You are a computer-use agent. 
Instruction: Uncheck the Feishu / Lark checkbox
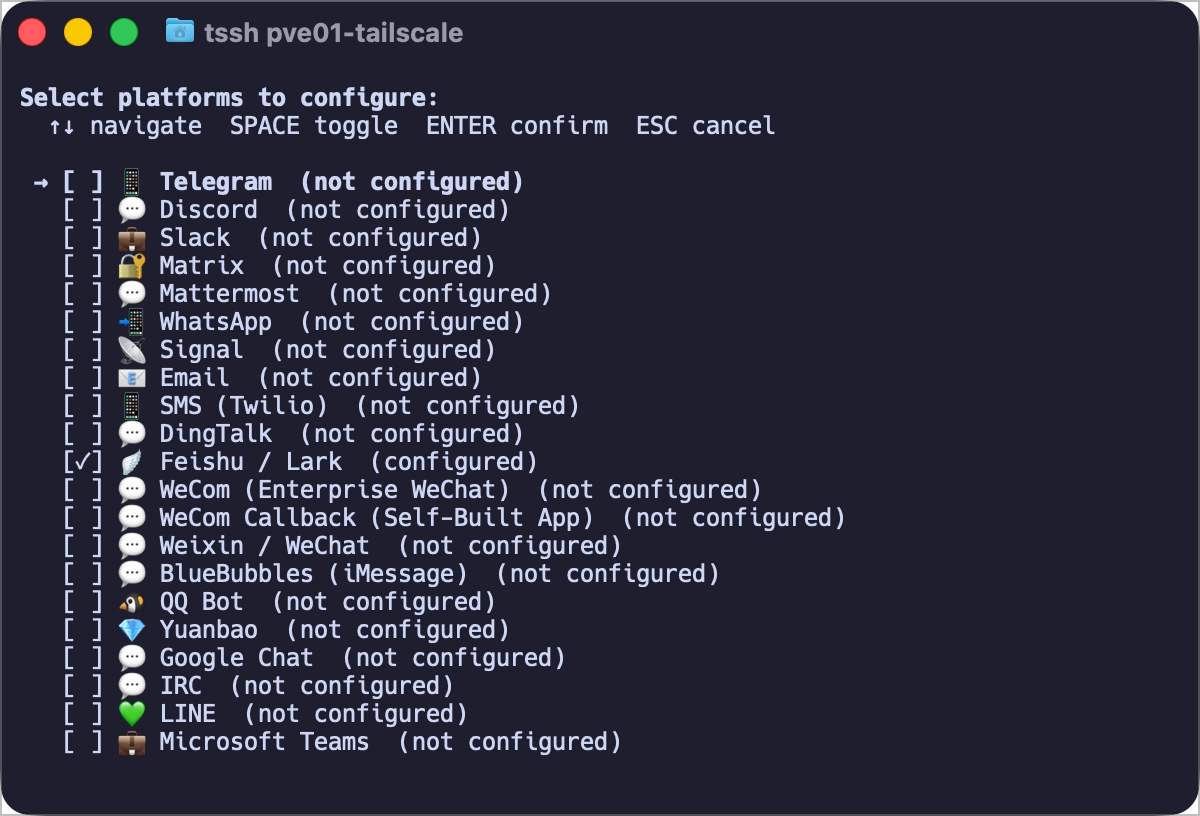click(82, 462)
